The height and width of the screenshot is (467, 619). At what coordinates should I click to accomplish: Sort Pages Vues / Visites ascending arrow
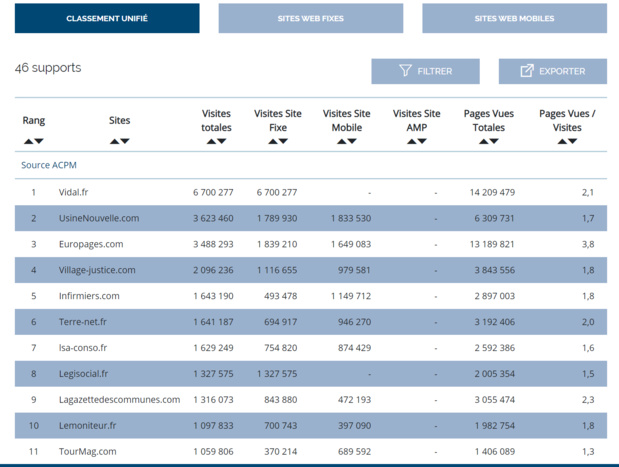[x=562, y=142]
